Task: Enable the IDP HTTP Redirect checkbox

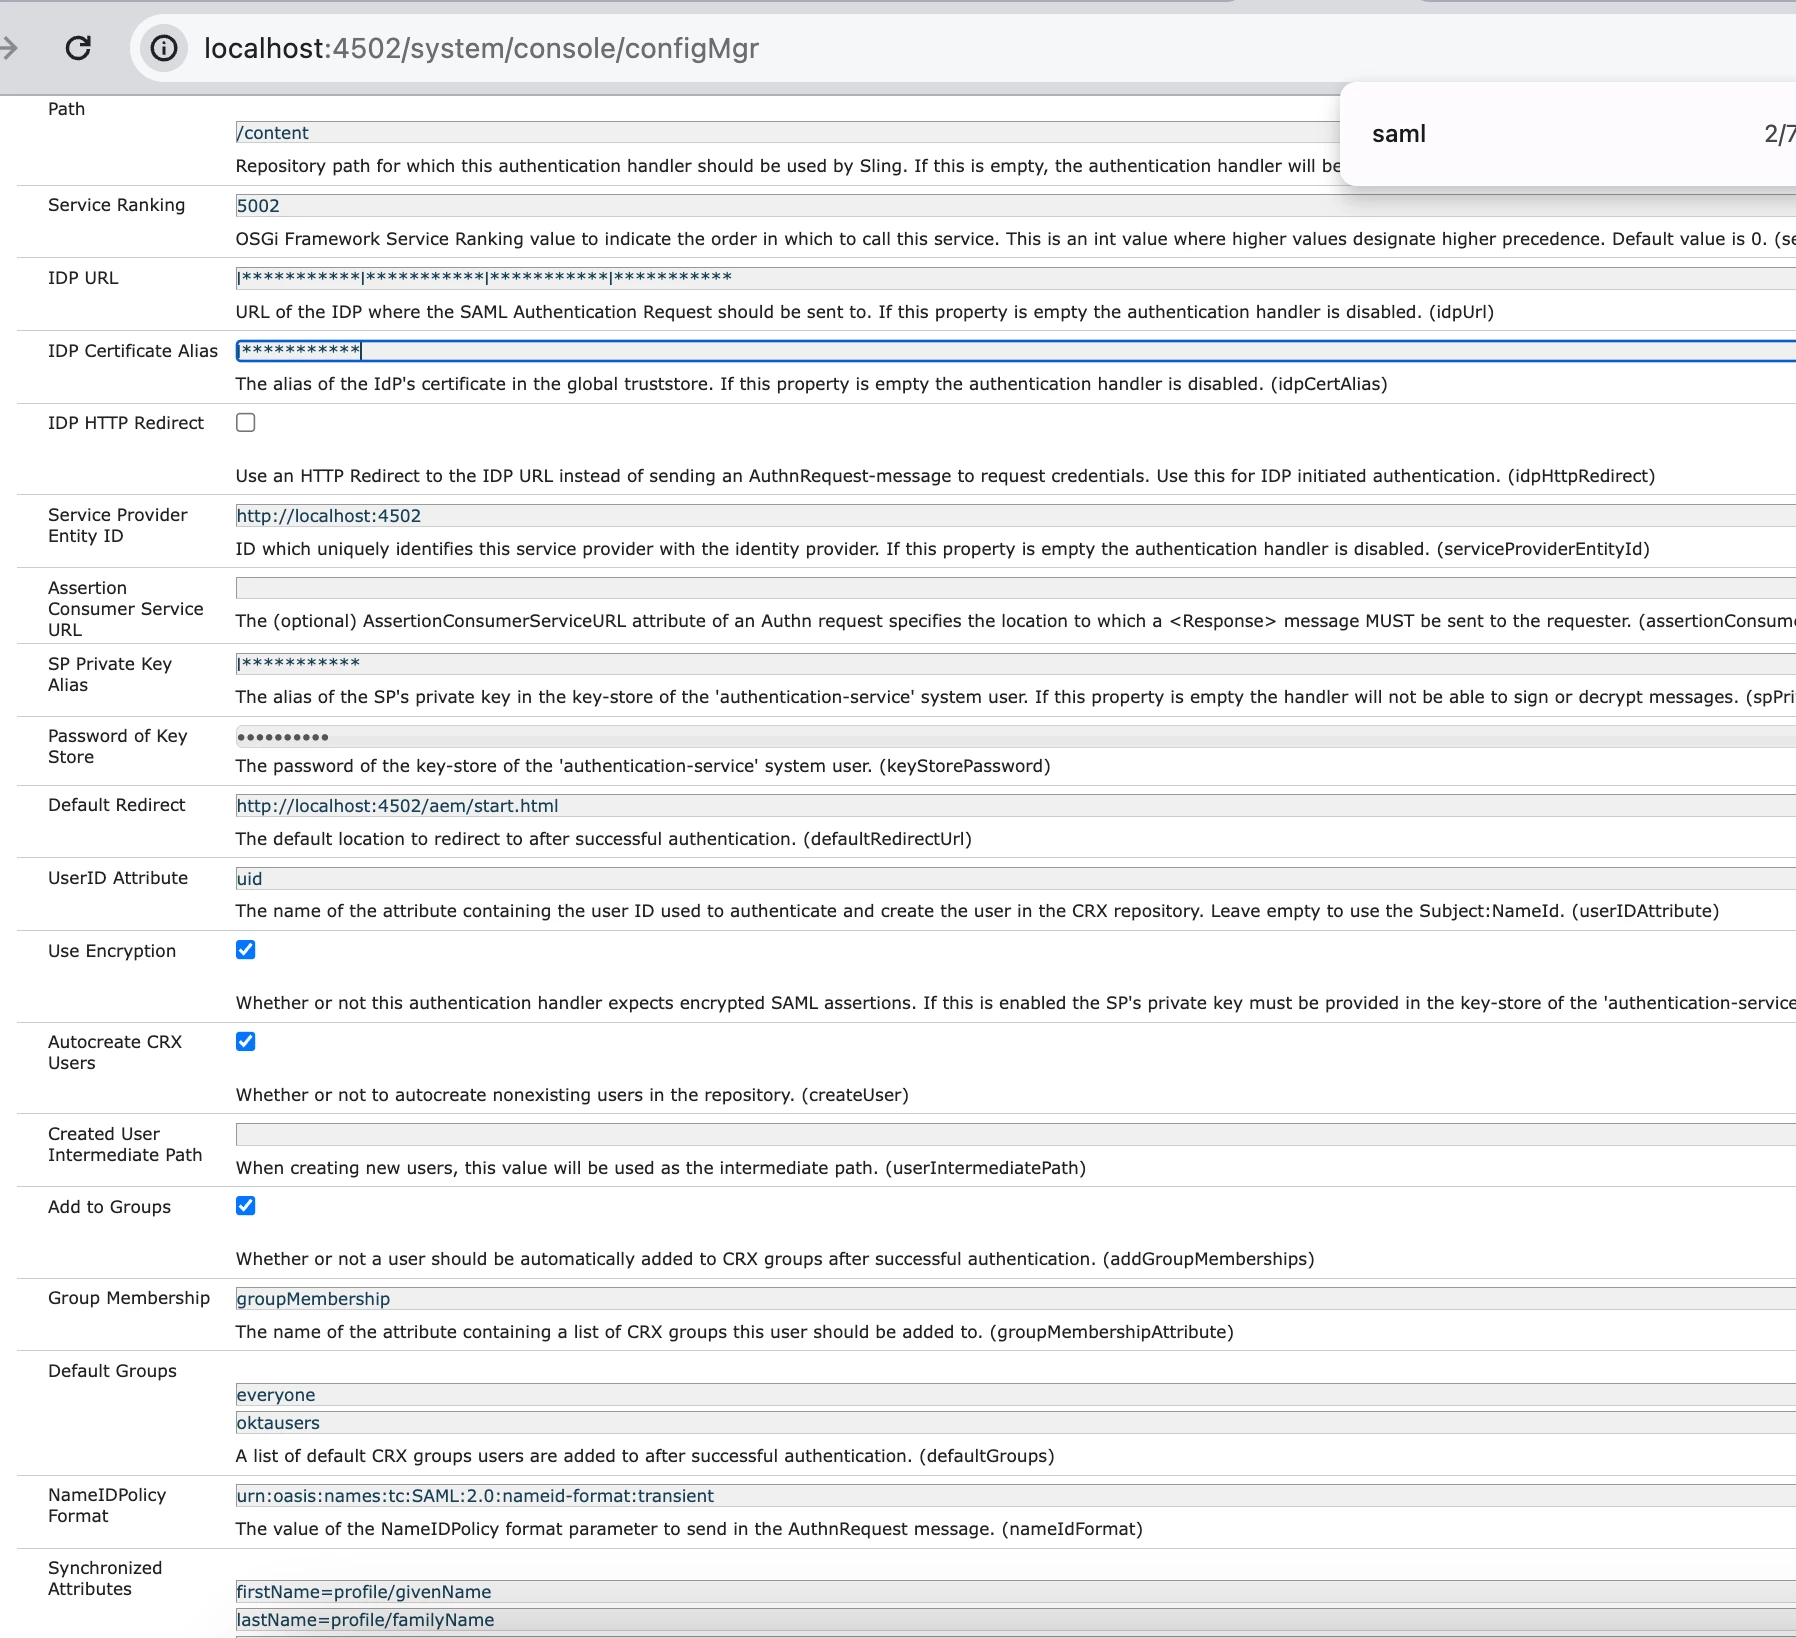Action: 245,422
